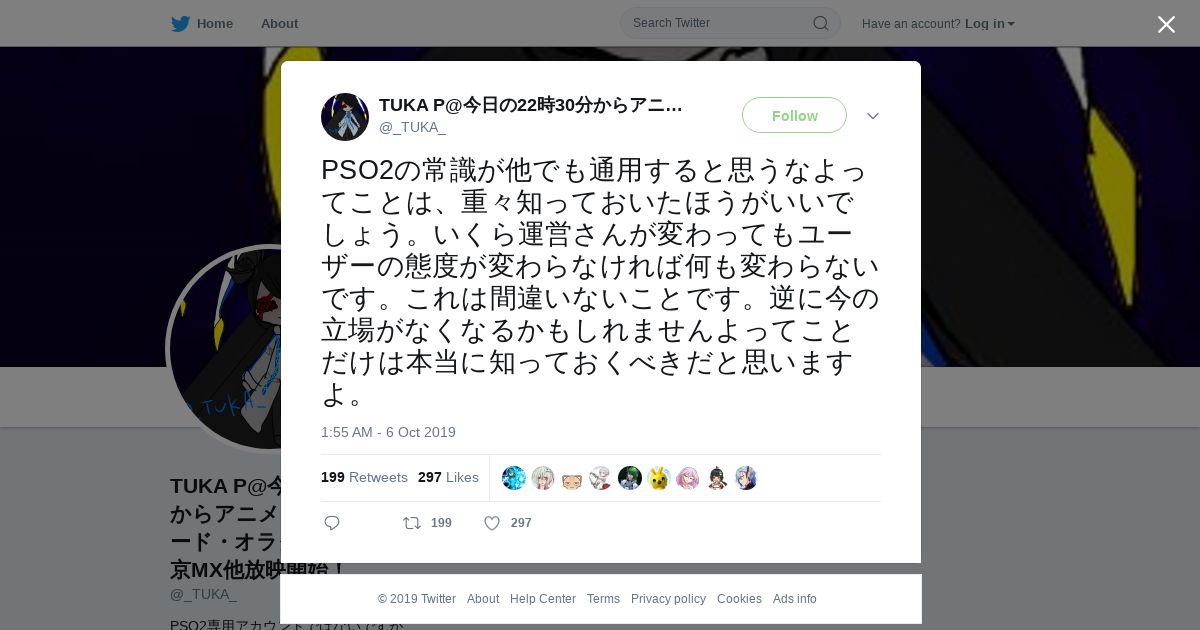Retweet using the retweet arrows icon
Viewport: 1200px width, 630px height.
pos(411,523)
